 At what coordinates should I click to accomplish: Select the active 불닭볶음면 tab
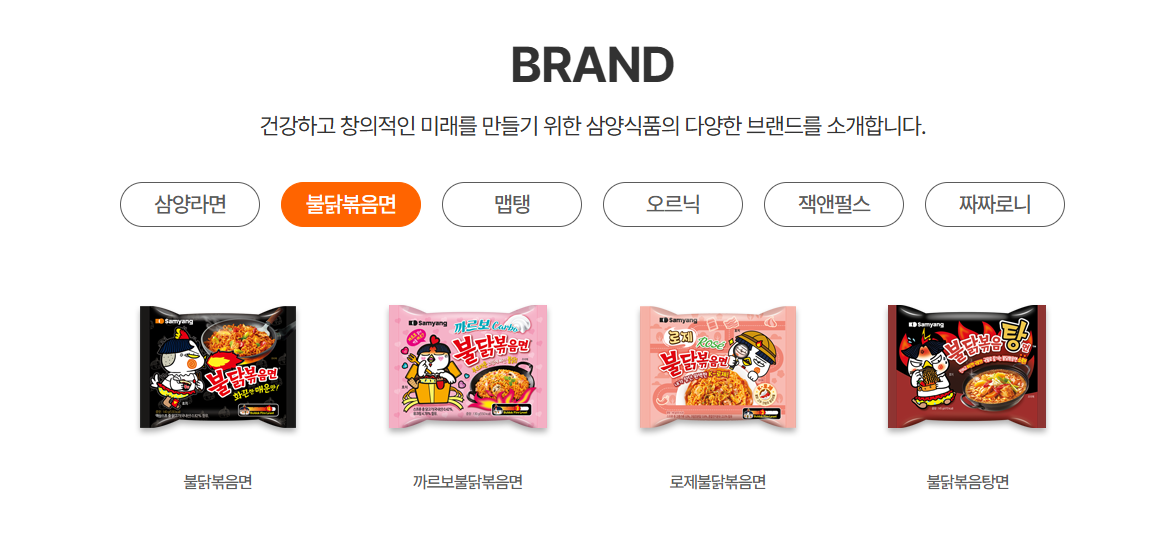[x=351, y=204]
